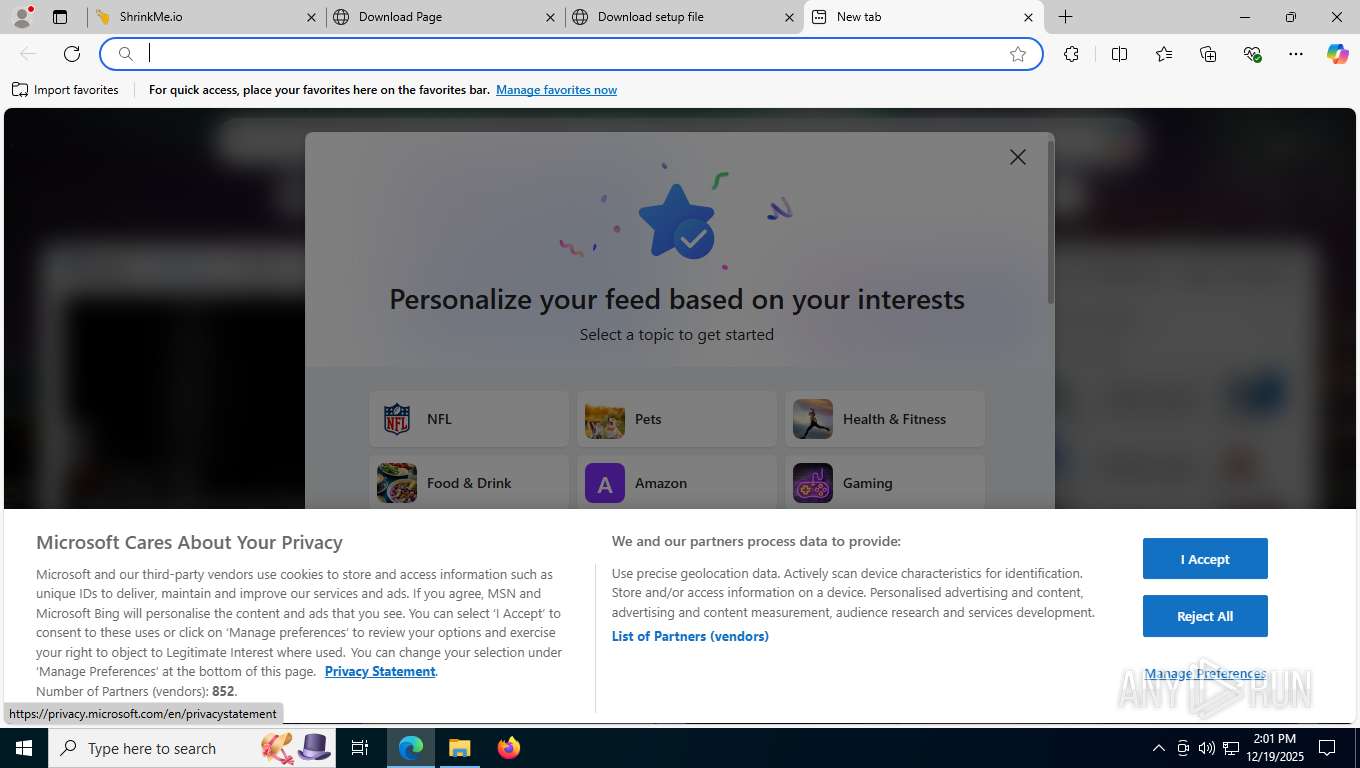Open the Privacy Statement link

click(380, 671)
